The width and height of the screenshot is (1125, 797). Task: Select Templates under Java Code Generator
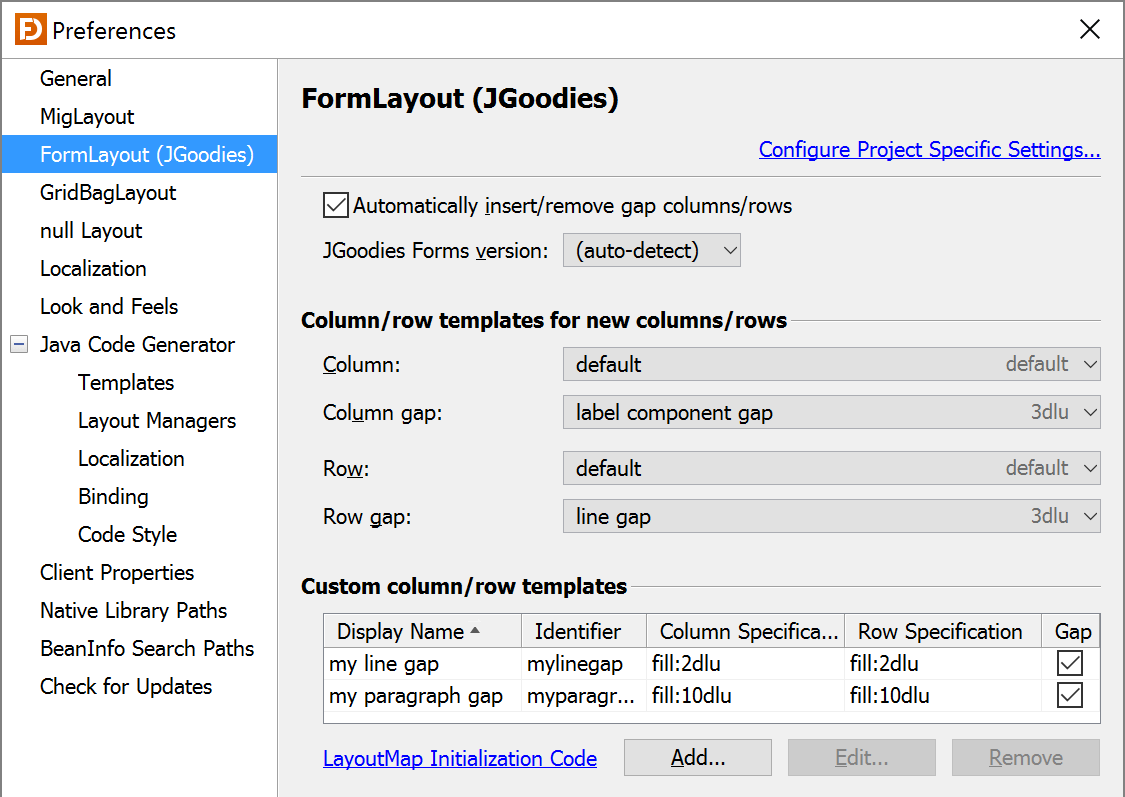coord(125,382)
